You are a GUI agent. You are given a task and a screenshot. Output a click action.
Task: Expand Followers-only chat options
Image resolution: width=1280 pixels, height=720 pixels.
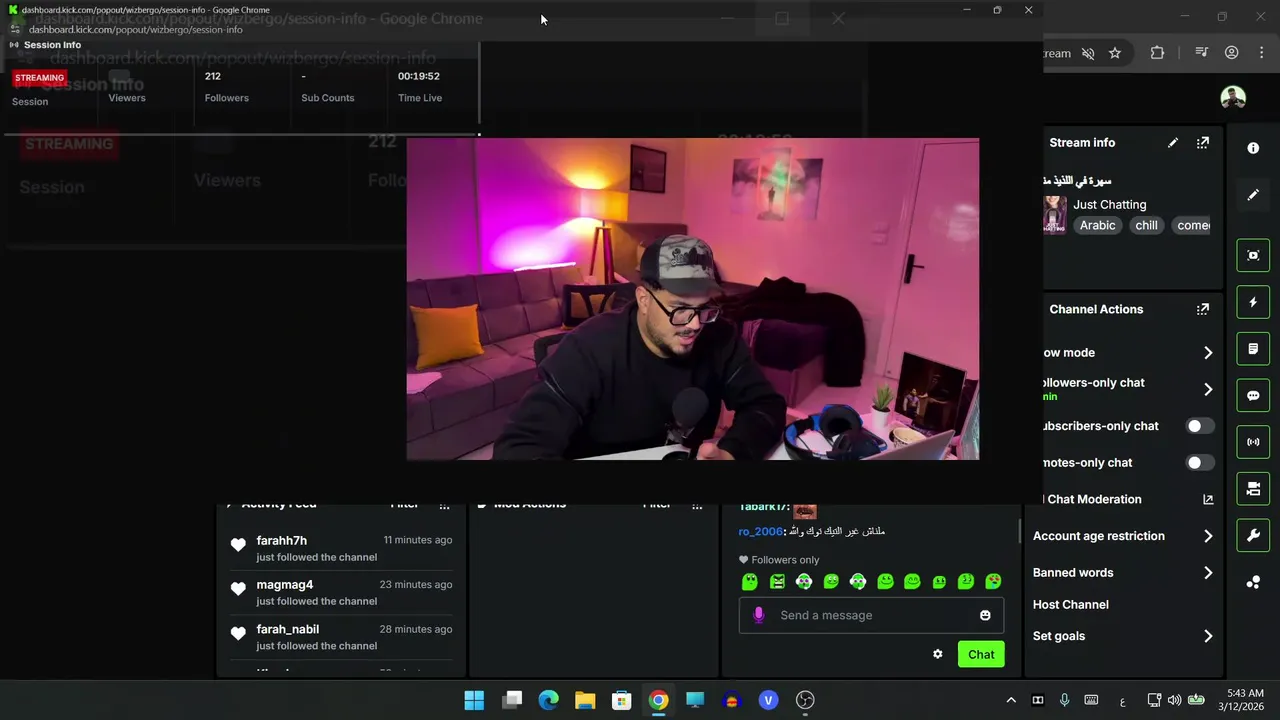pyautogui.click(x=1208, y=389)
